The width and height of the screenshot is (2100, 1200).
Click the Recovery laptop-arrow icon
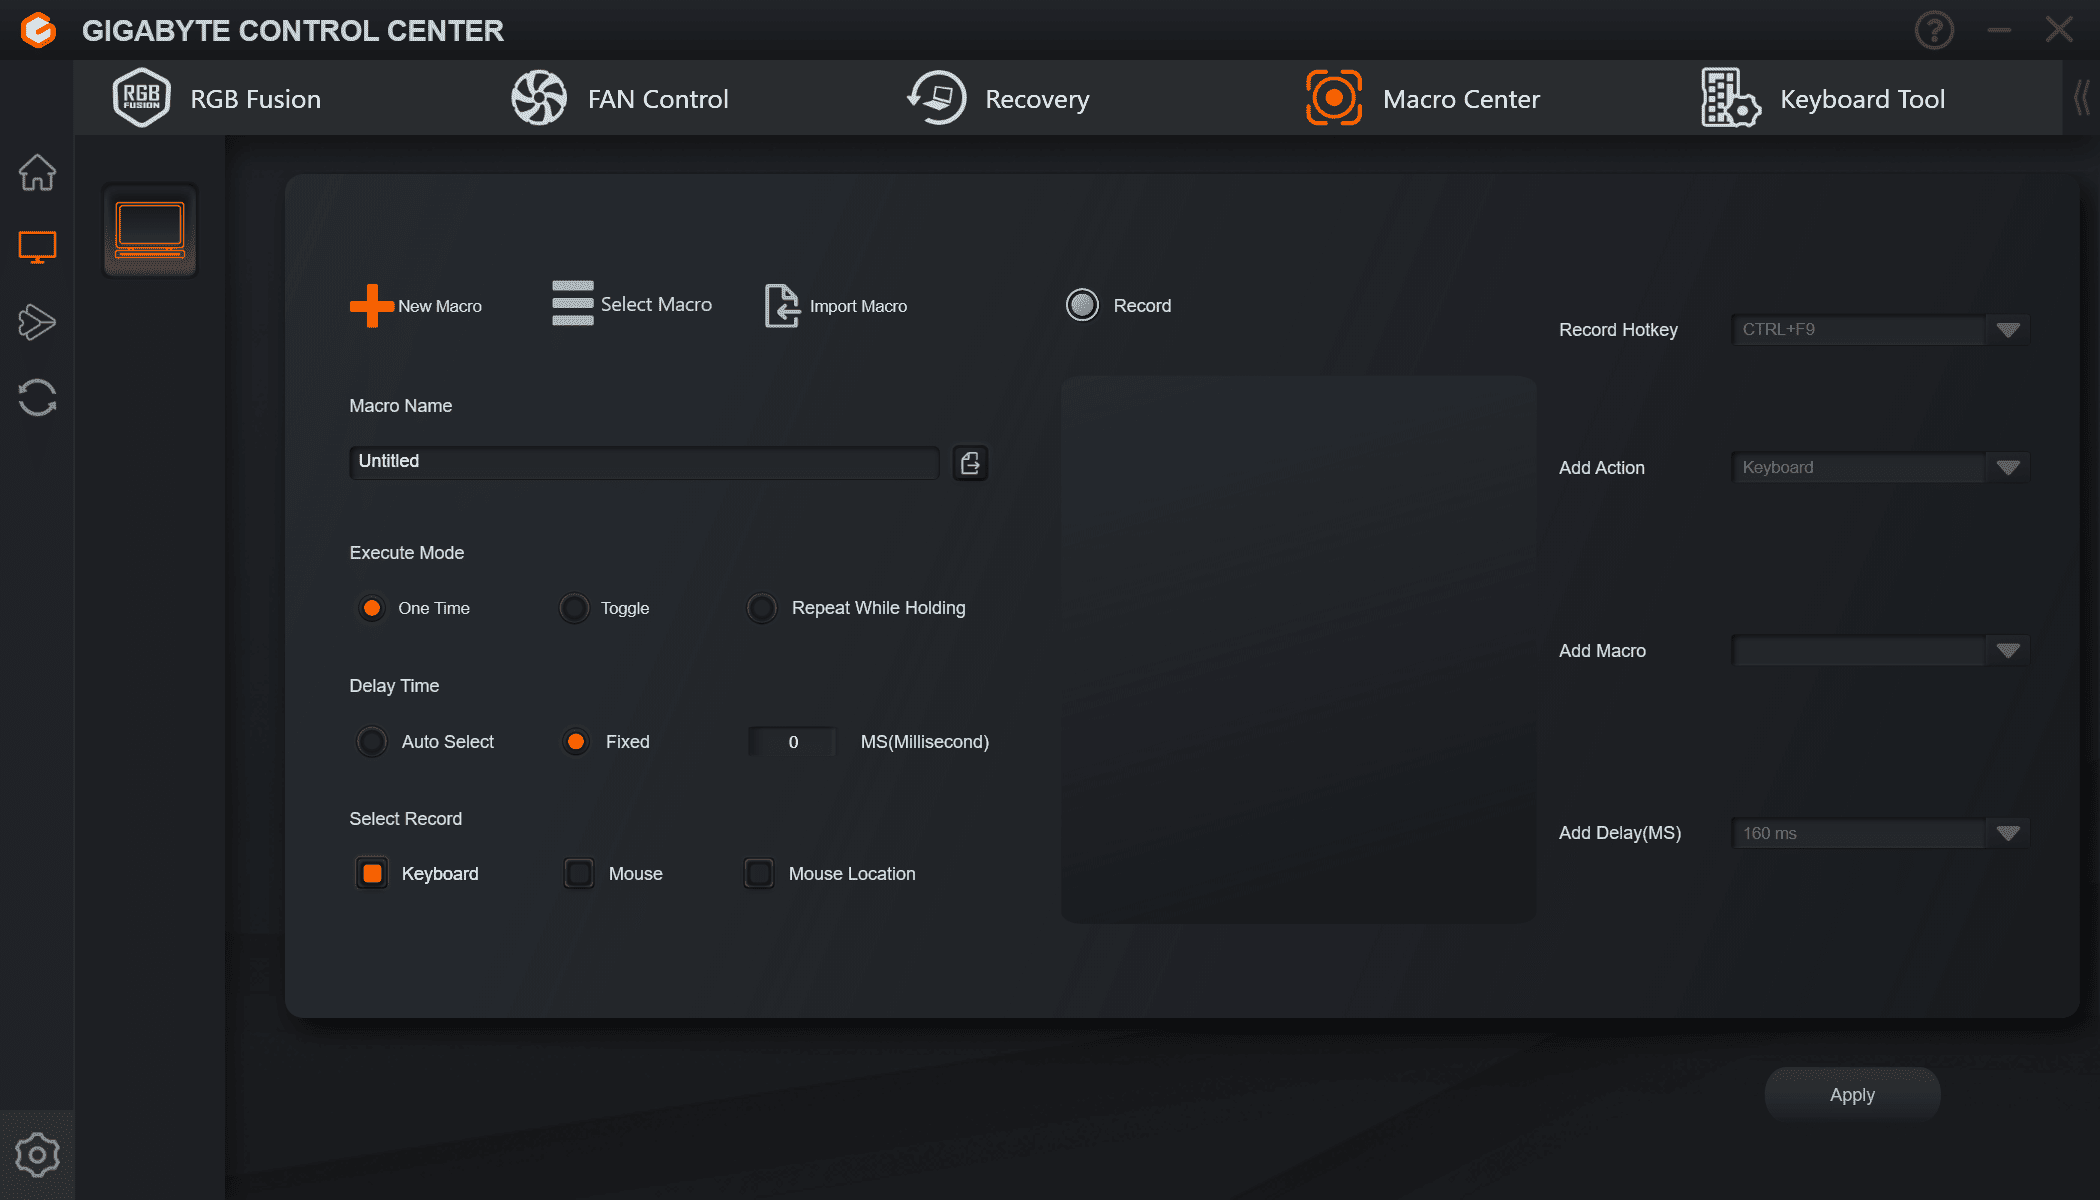[x=936, y=98]
